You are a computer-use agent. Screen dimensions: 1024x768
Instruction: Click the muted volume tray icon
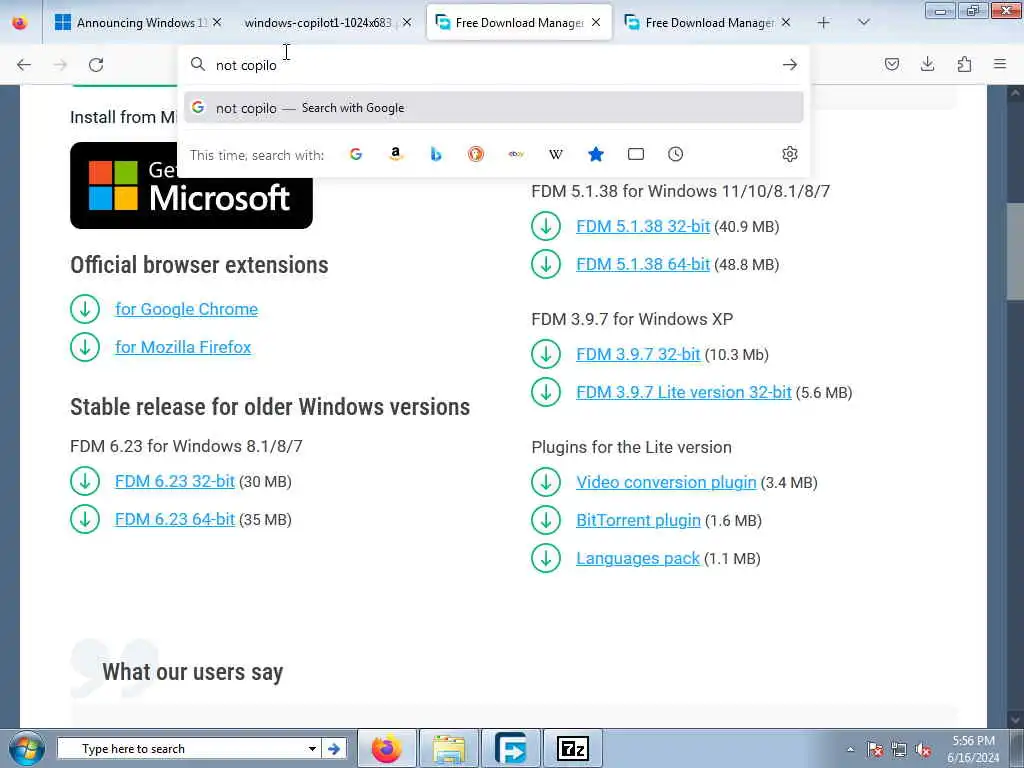[x=923, y=750]
